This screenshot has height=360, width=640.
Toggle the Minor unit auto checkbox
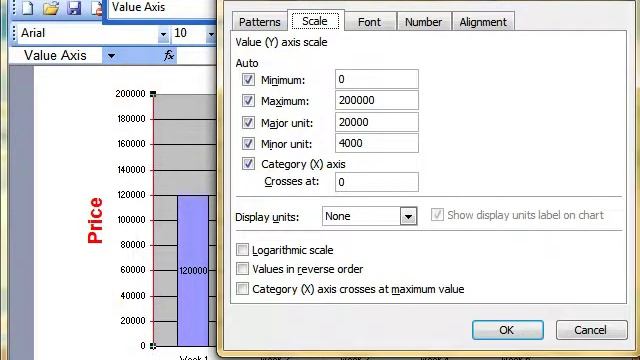(x=248, y=143)
